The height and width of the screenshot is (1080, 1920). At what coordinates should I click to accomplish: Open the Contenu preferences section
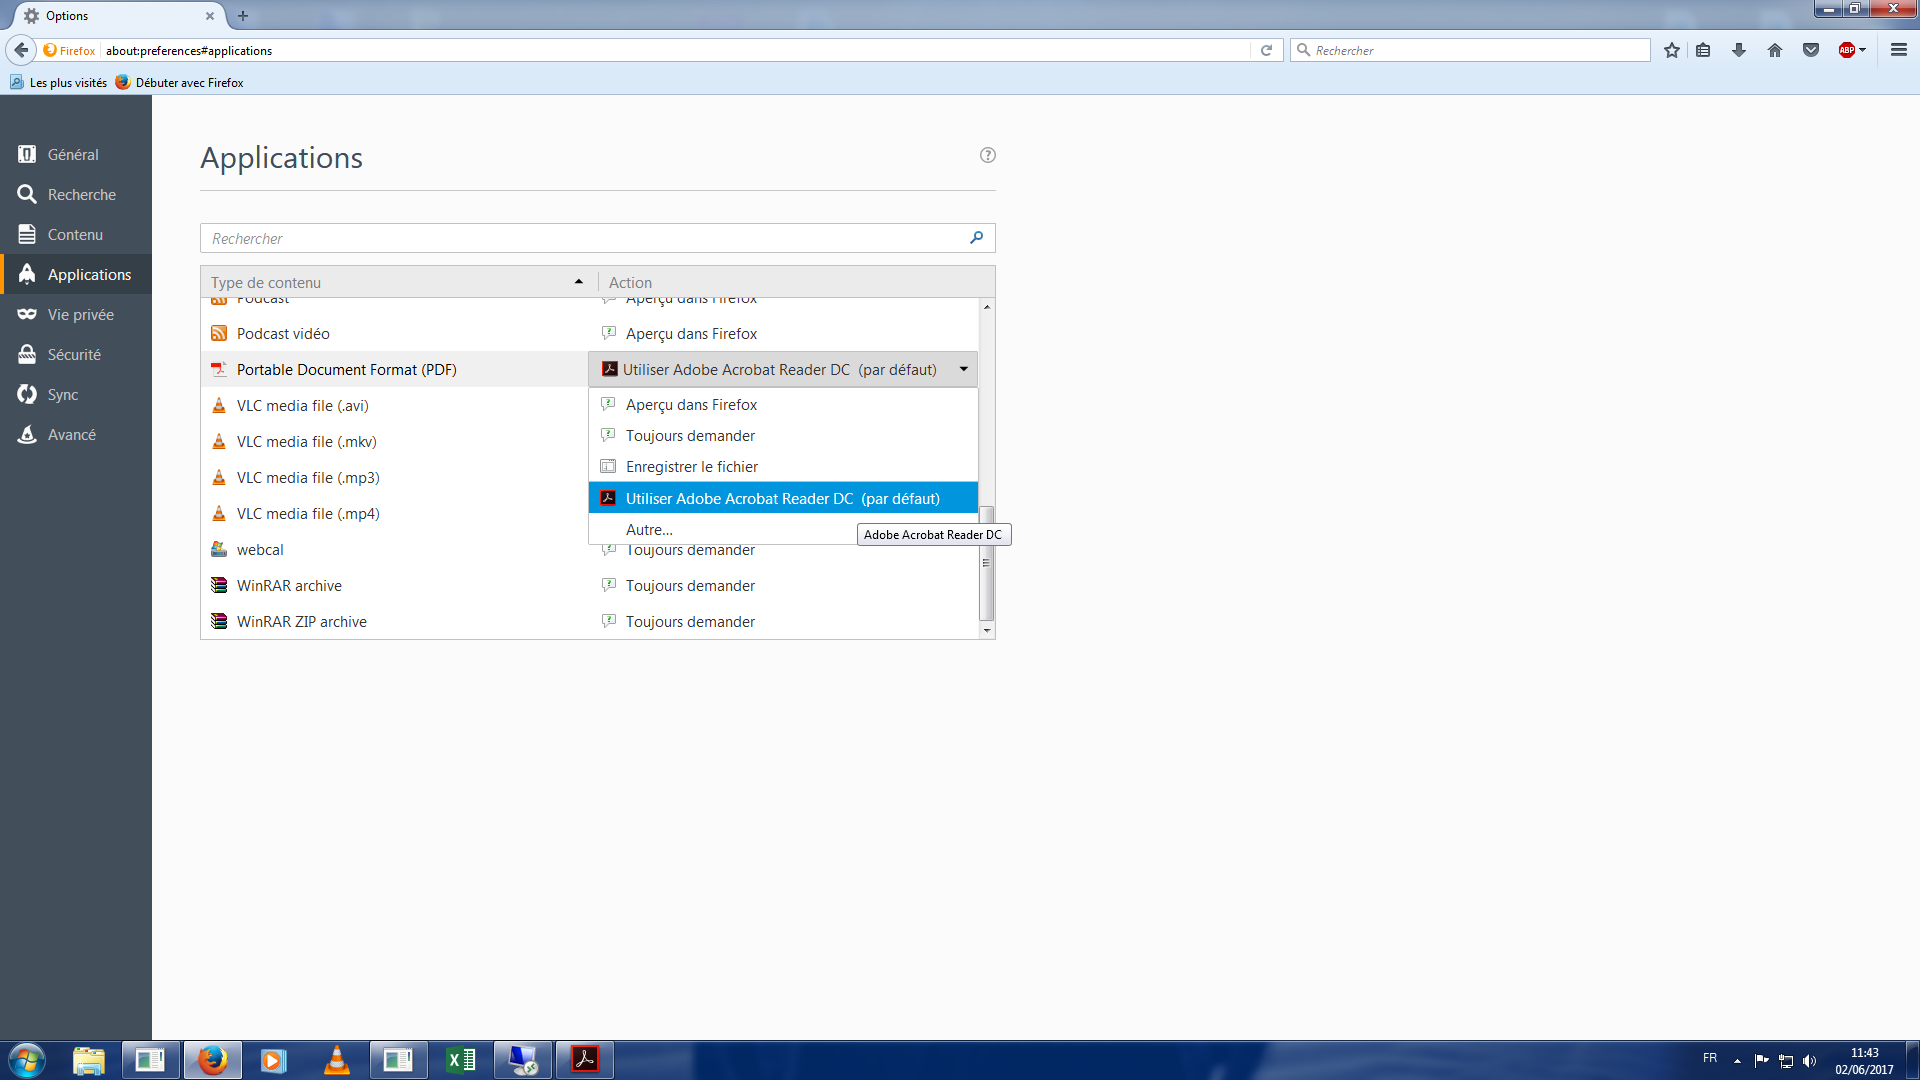point(76,234)
